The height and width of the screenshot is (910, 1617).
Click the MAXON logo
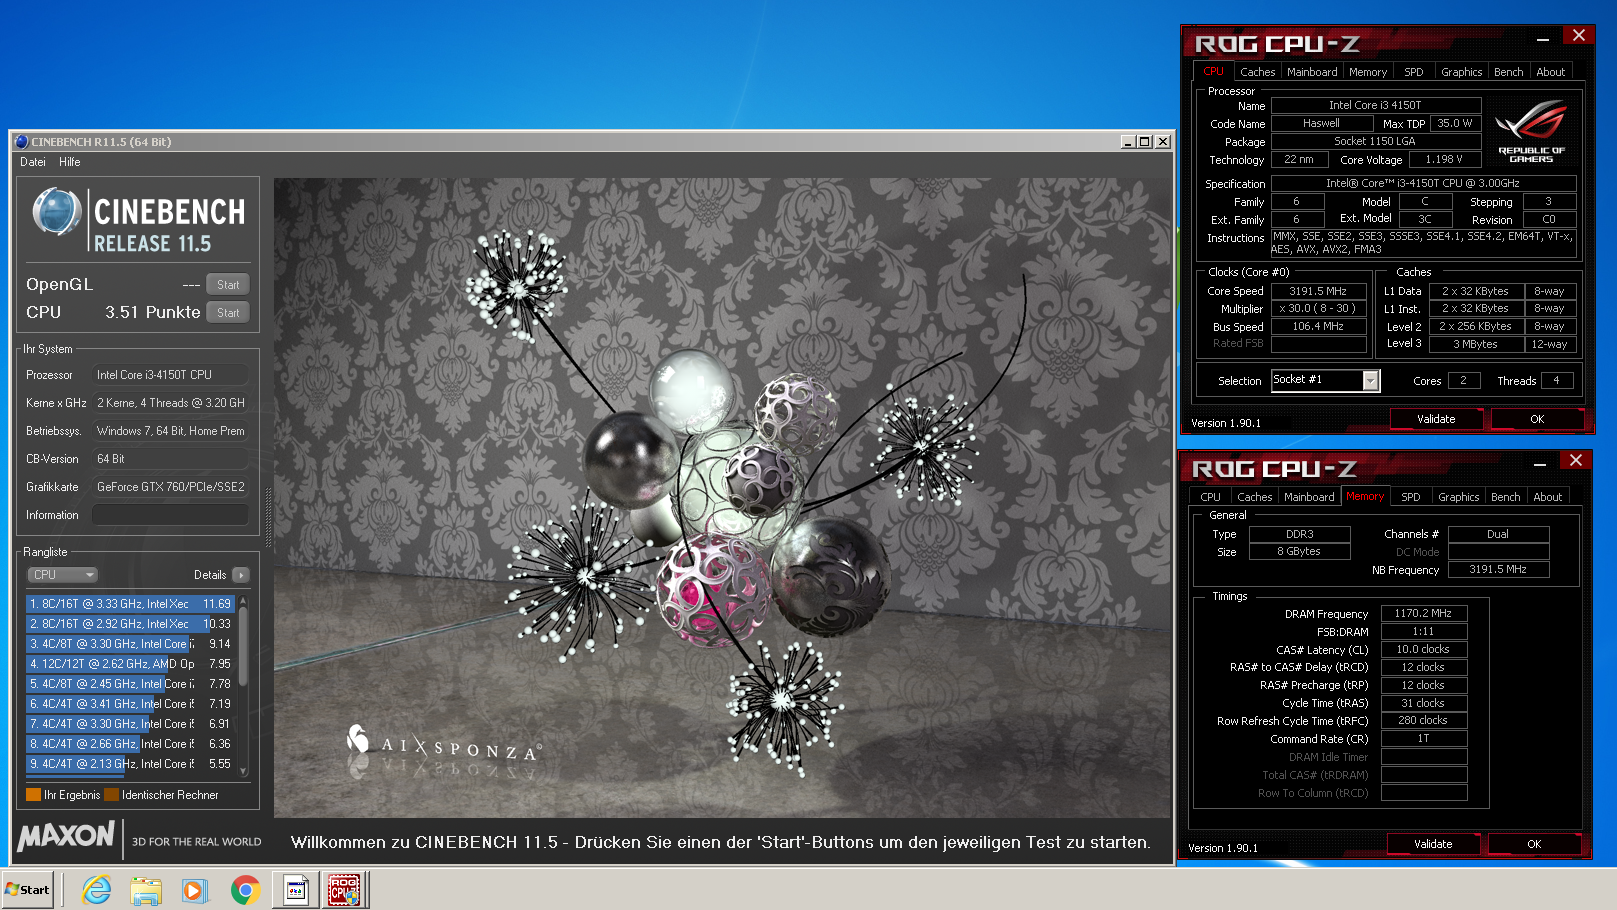[x=67, y=836]
